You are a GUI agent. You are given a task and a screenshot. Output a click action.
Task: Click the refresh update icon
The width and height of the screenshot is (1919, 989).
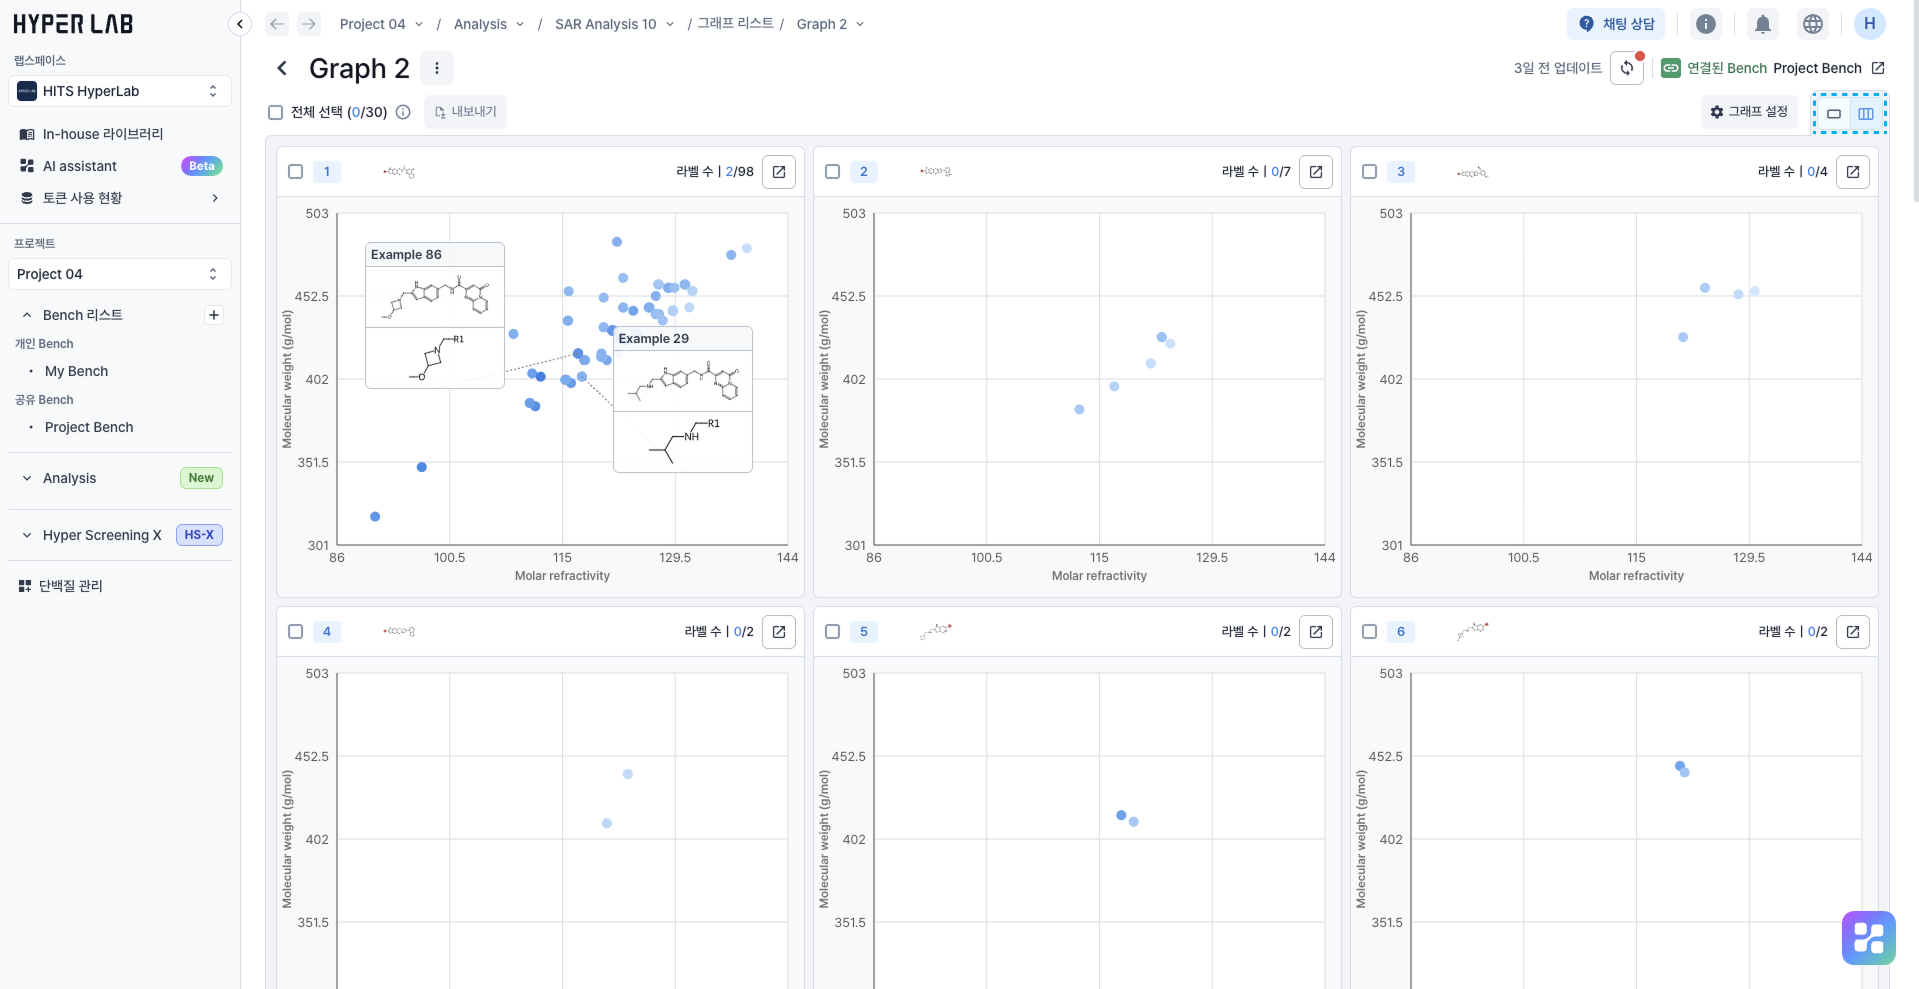tap(1627, 69)
